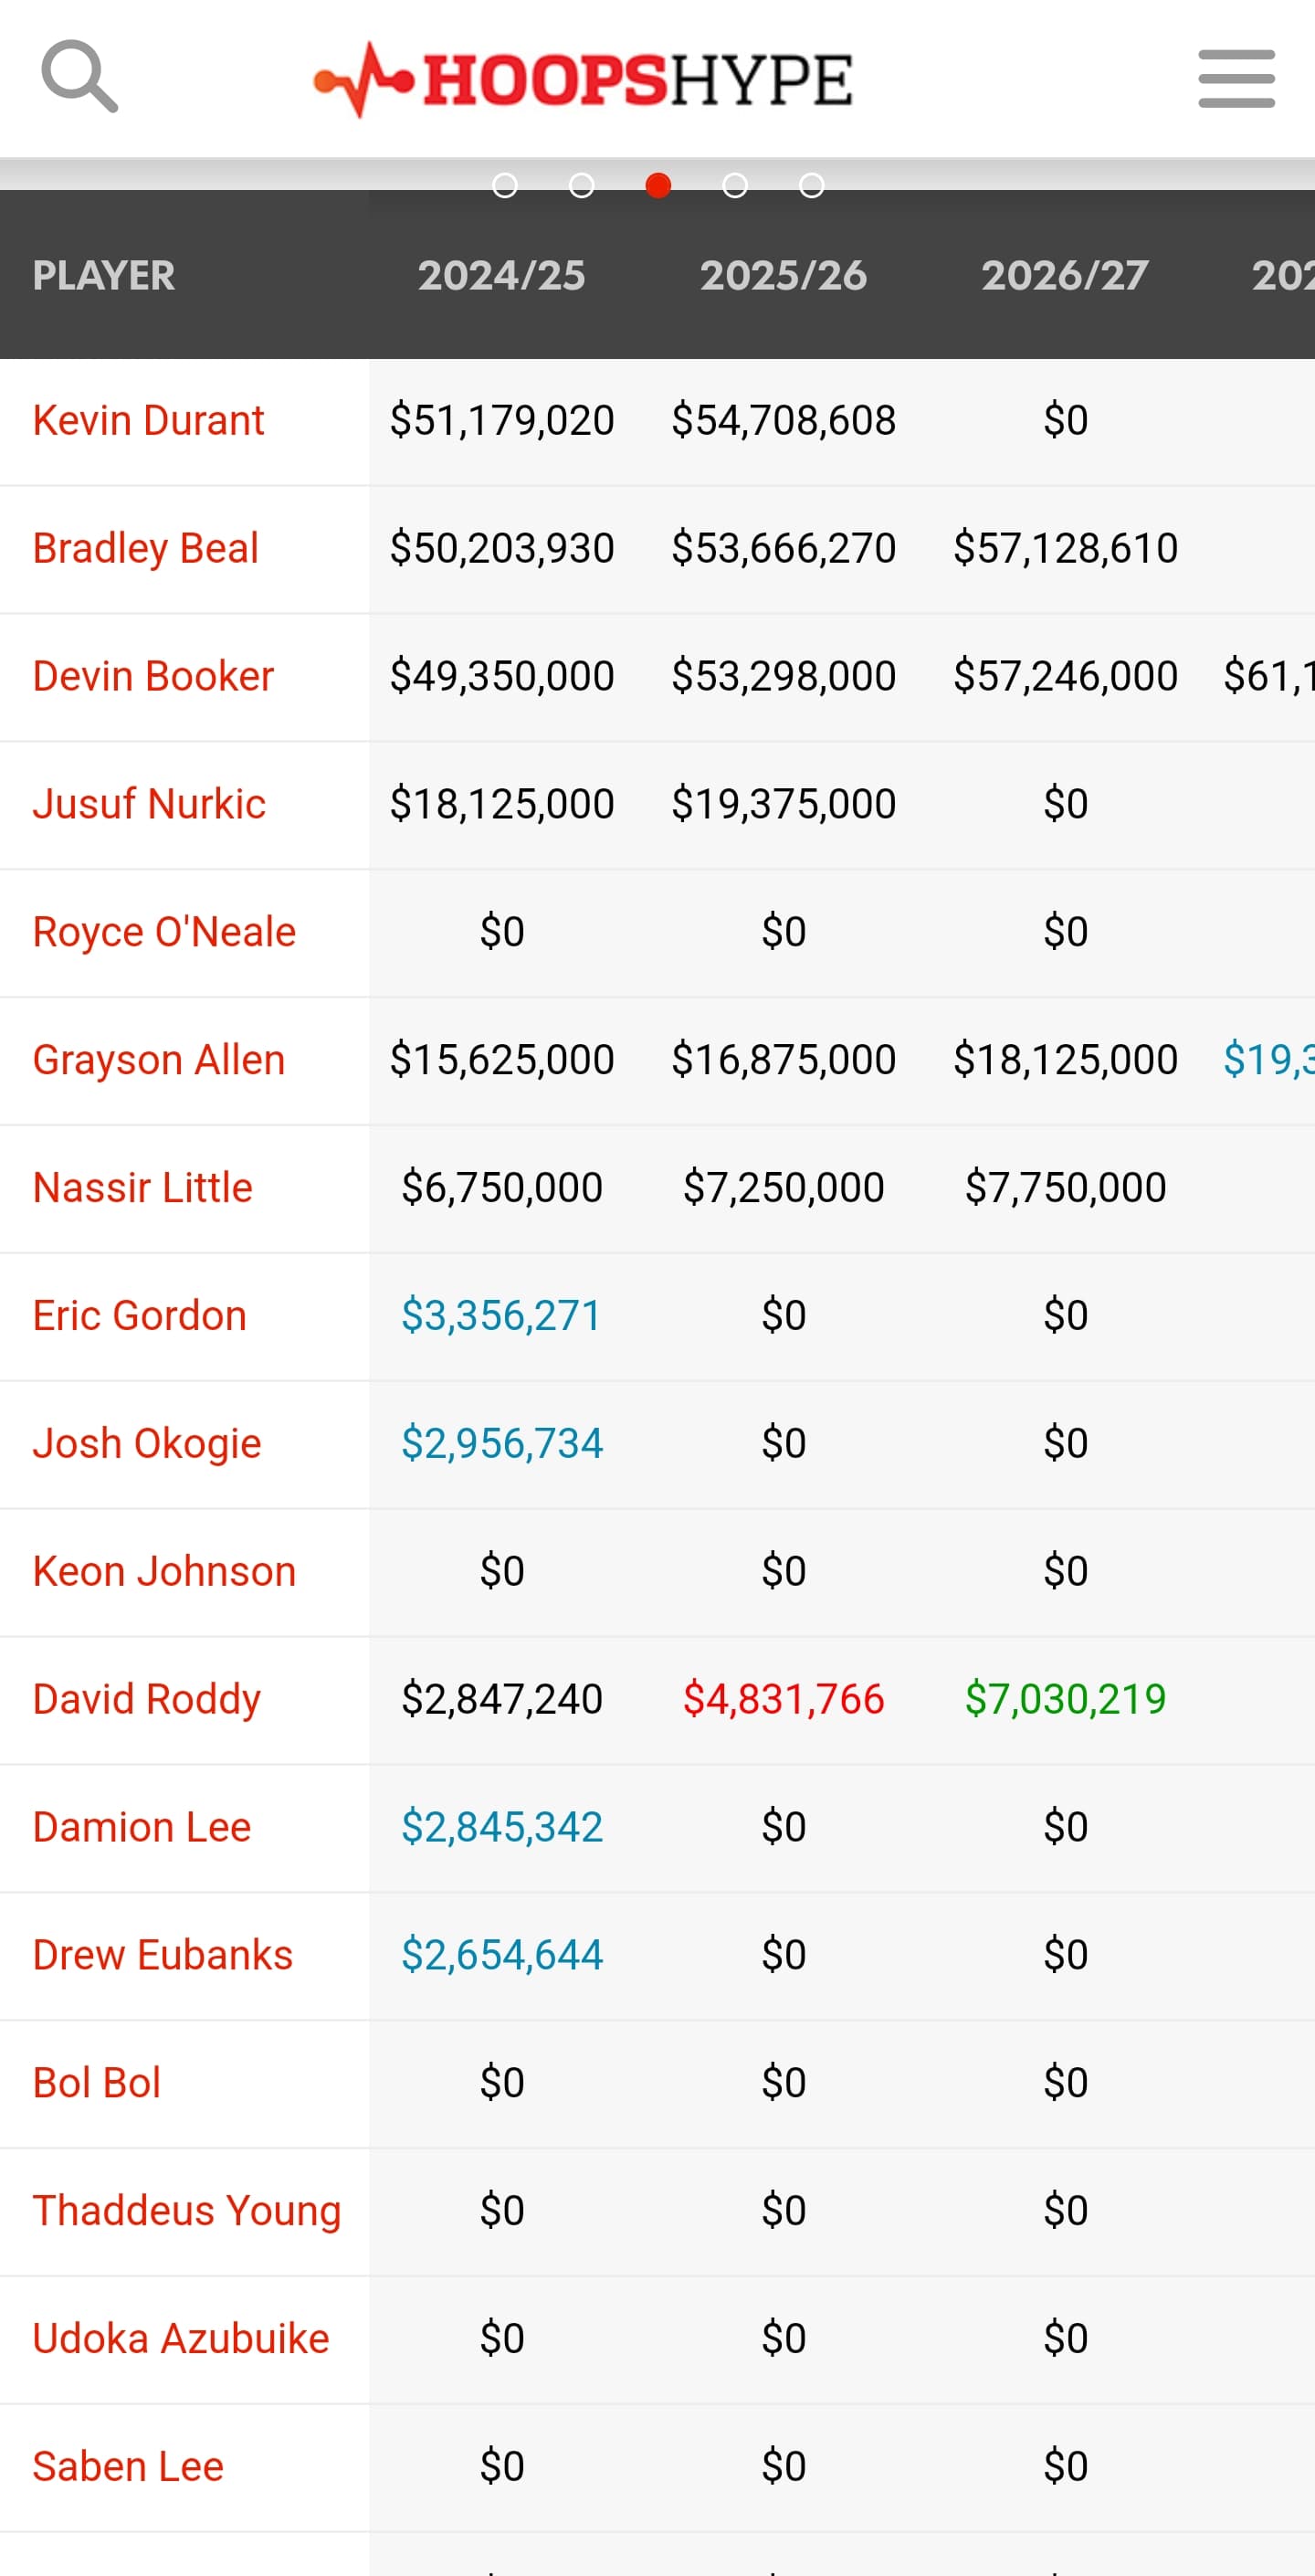Image resolution: width=1315 pixels, height=2576 pixels.
Task: Open the search magnifier icon
Action: pyautogui.click(x=79, y=77)
